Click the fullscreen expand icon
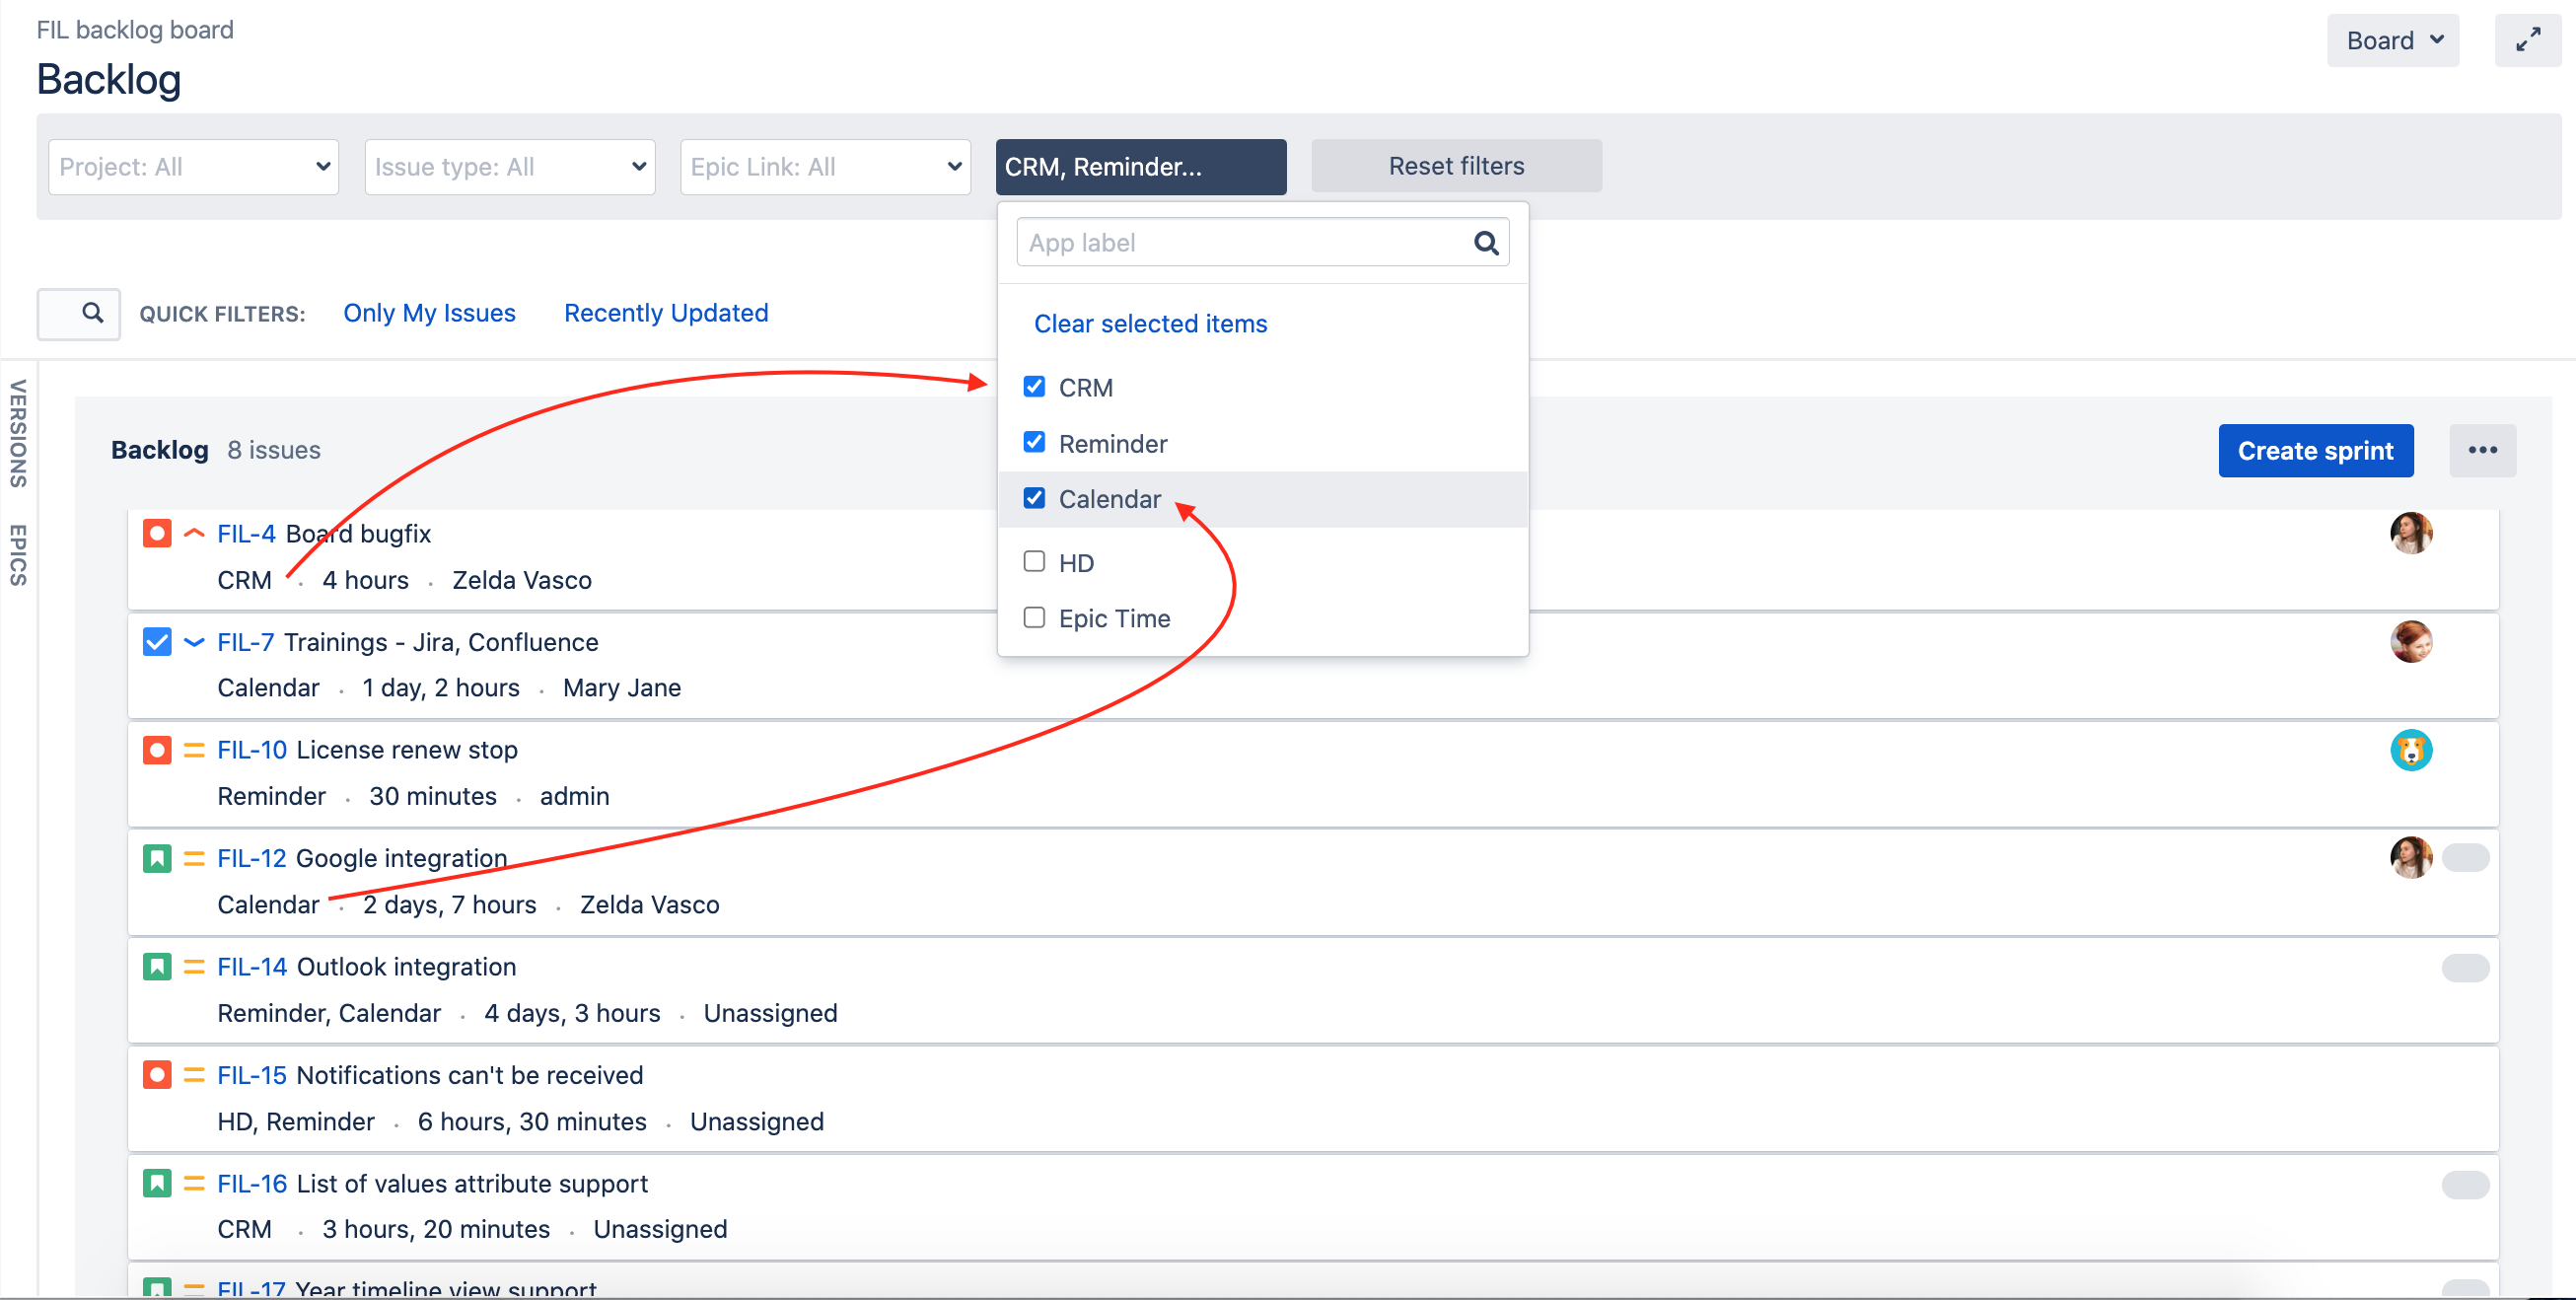The image size is (2576, 1300). (x=2528, y=40)
